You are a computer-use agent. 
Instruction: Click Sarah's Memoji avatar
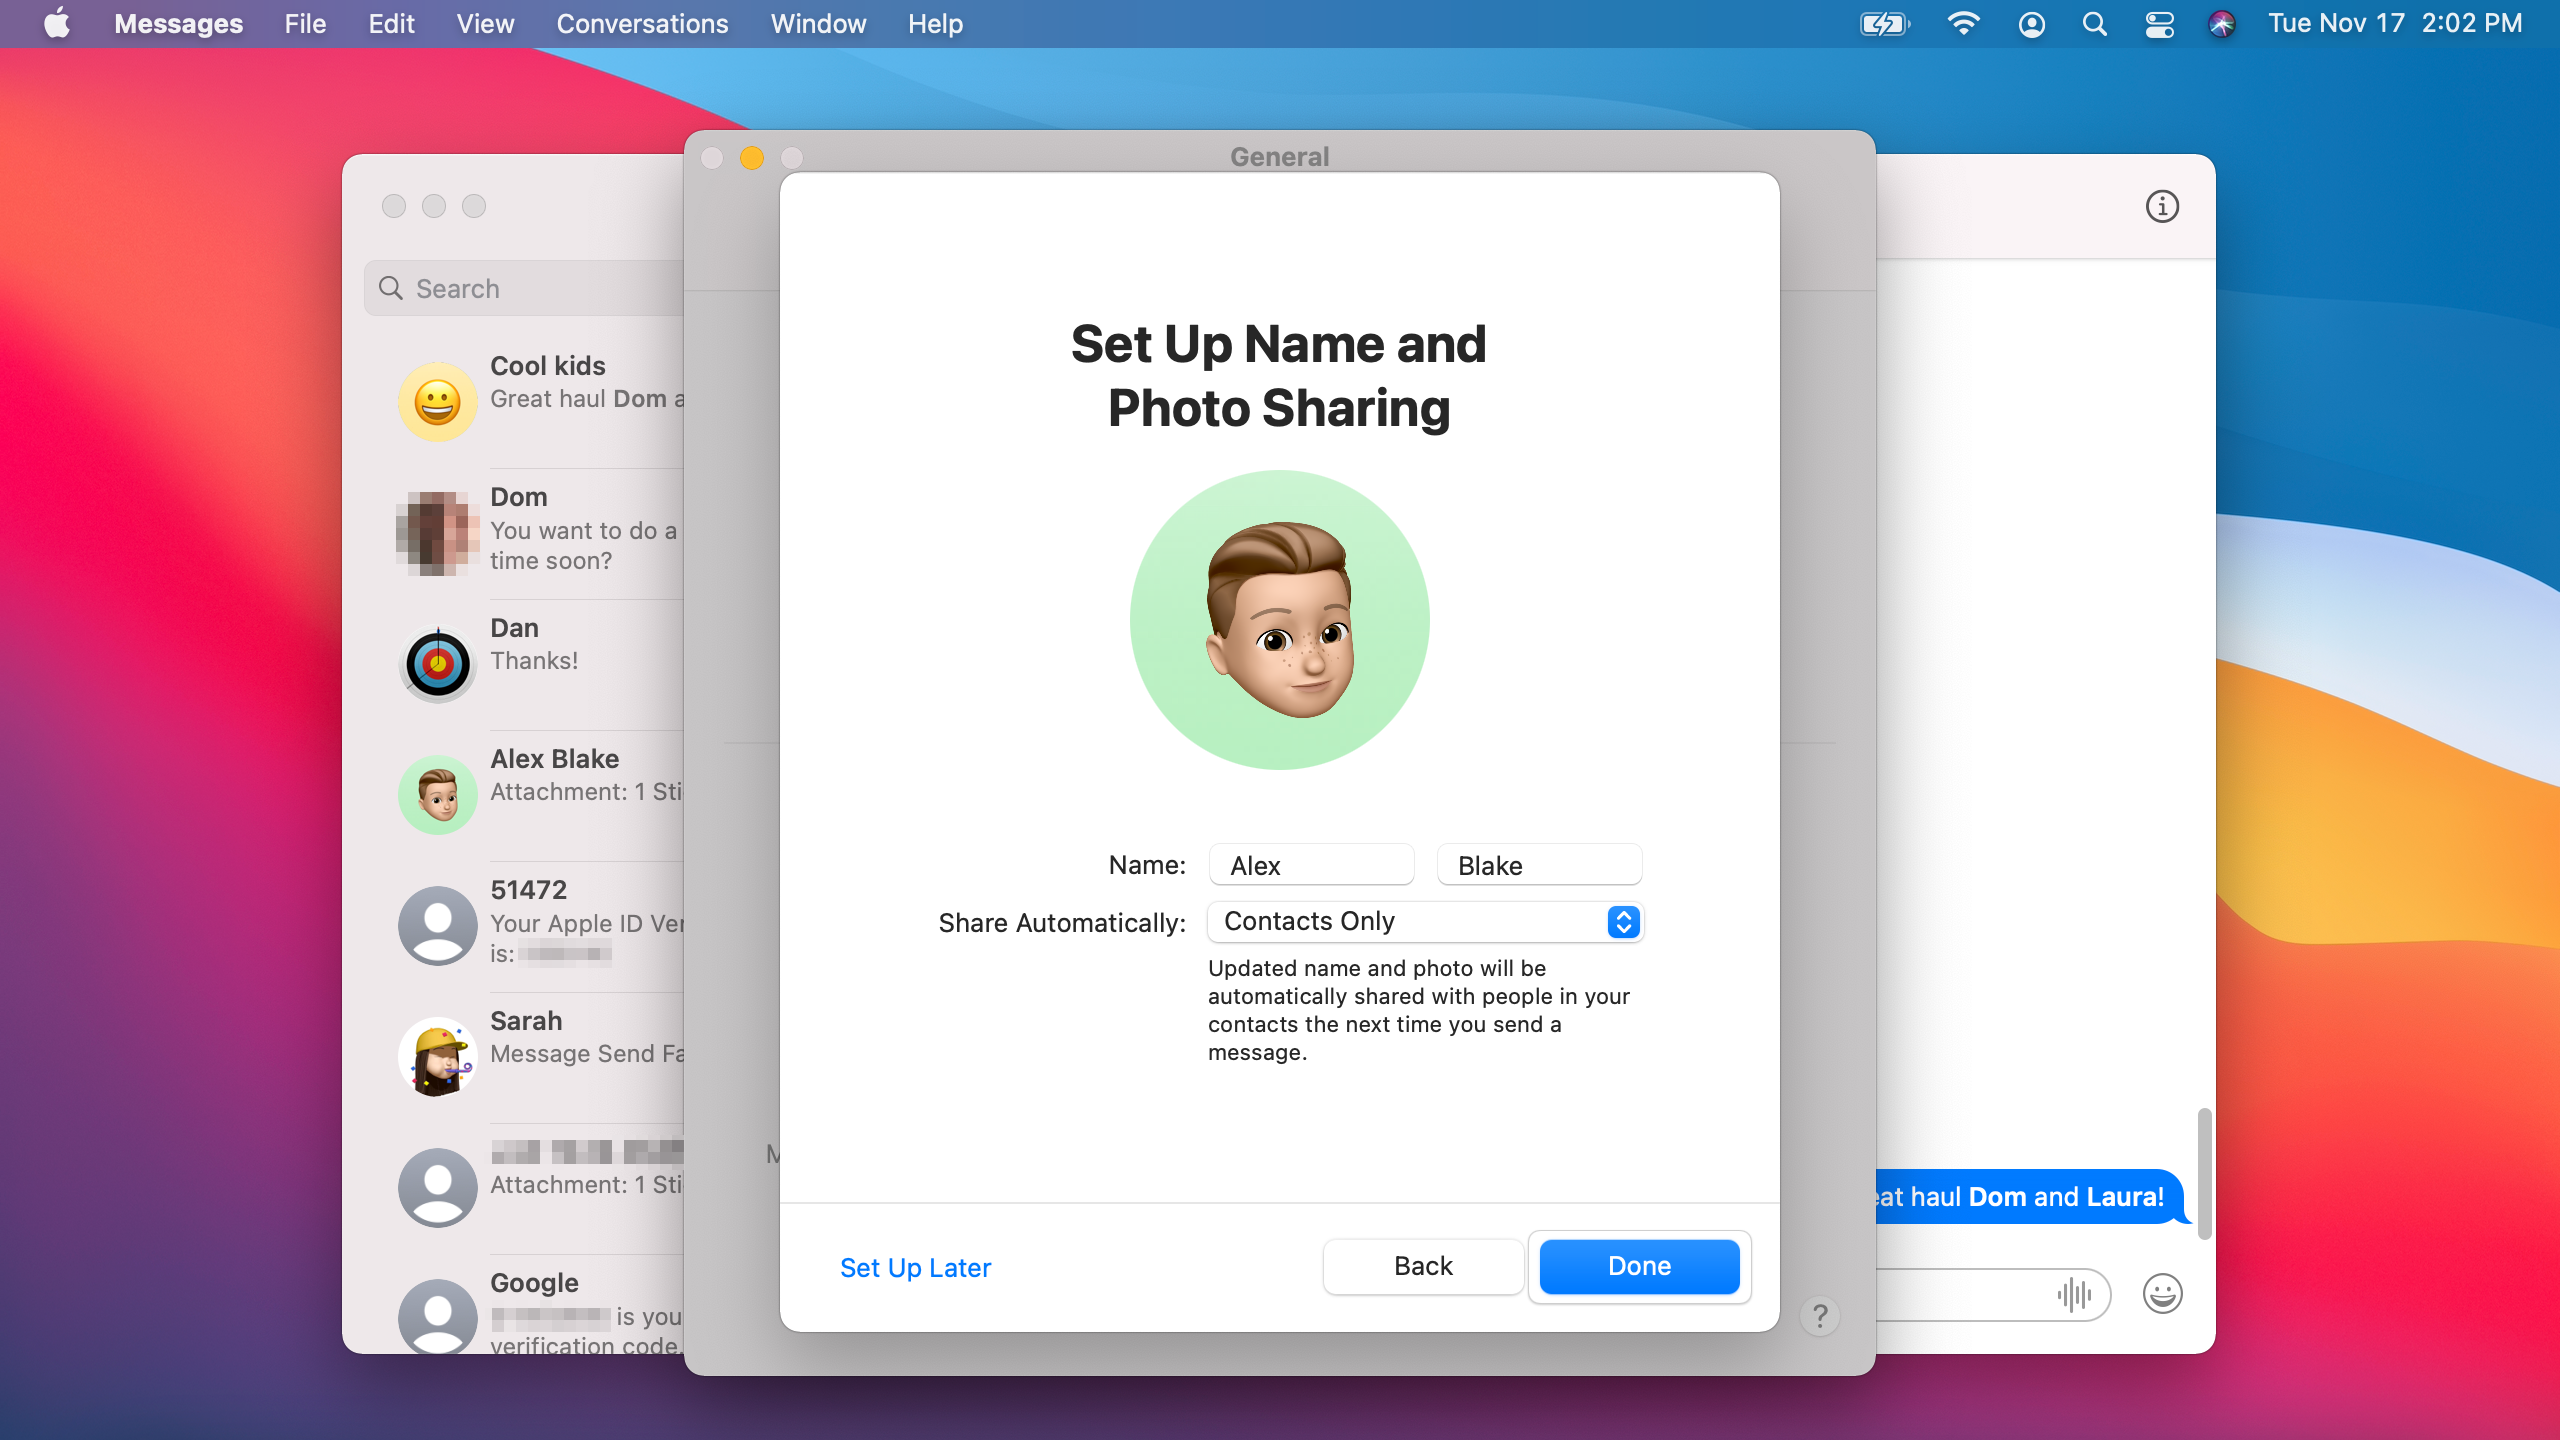coord(437,1056)
